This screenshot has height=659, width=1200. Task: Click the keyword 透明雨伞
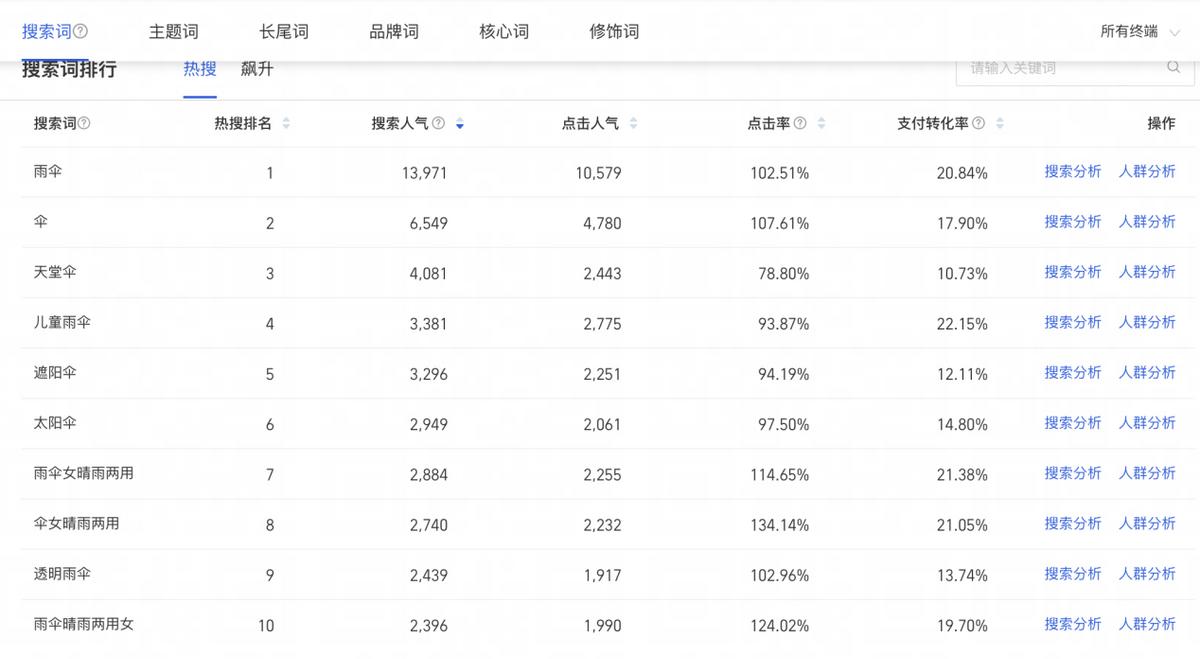coord(62,574)
